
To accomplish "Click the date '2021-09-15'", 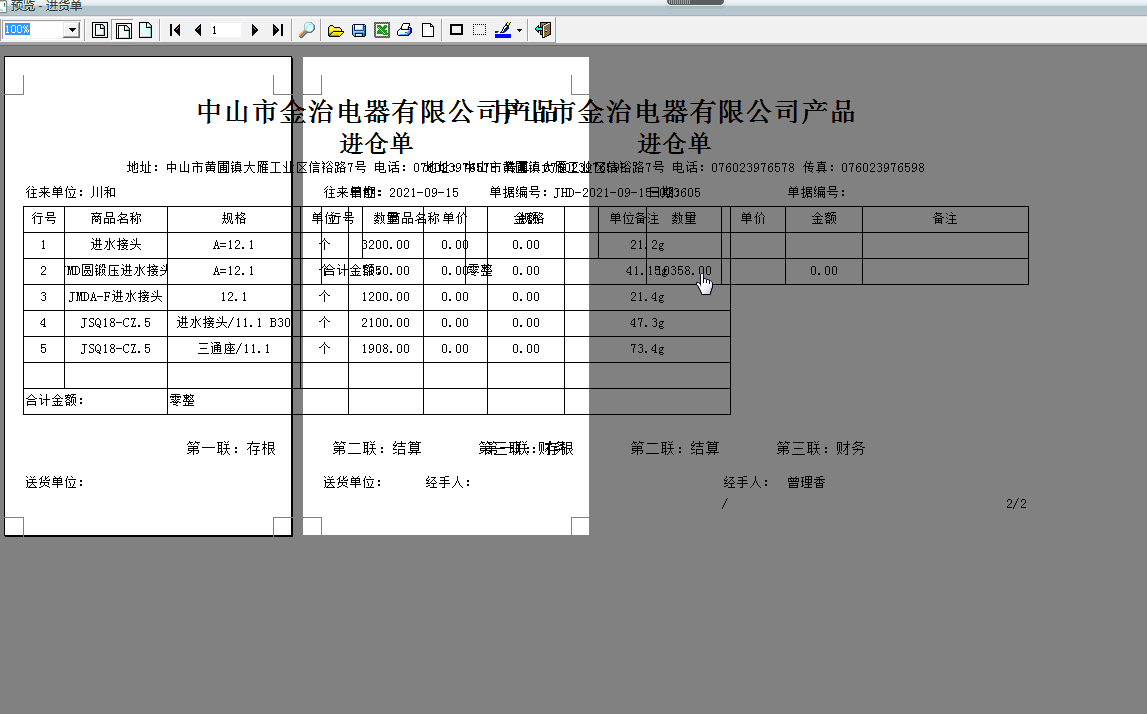I will pos(424,192).
